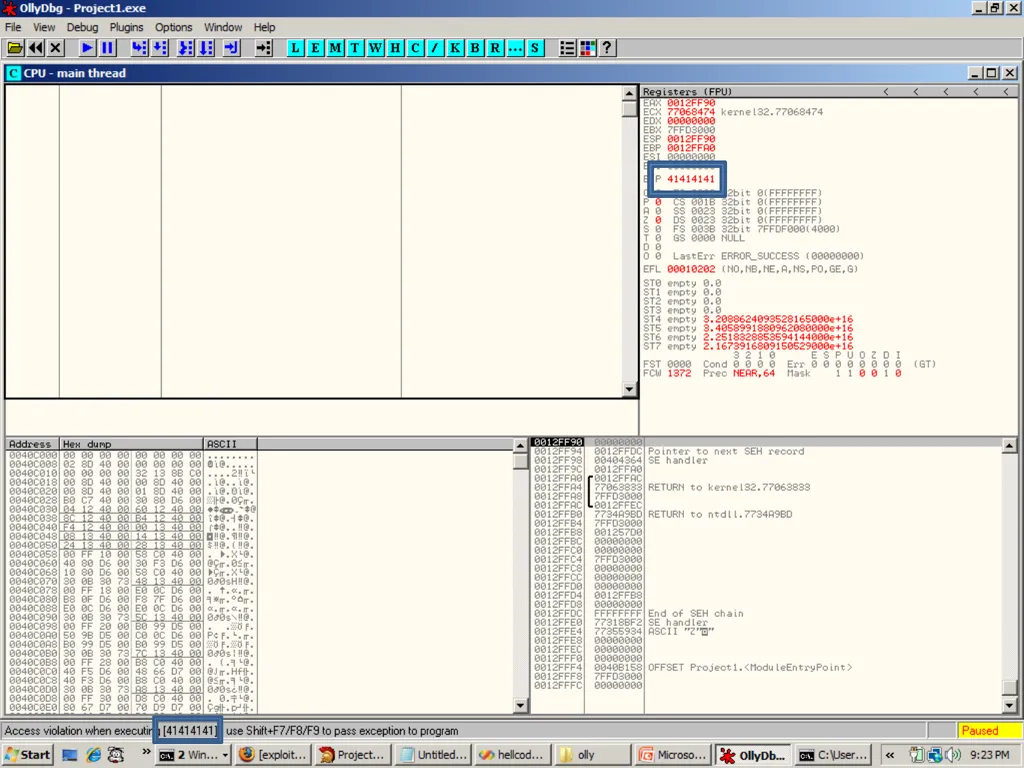Open the Options menu
The image size is (1024, 768).
click(173, 27)
